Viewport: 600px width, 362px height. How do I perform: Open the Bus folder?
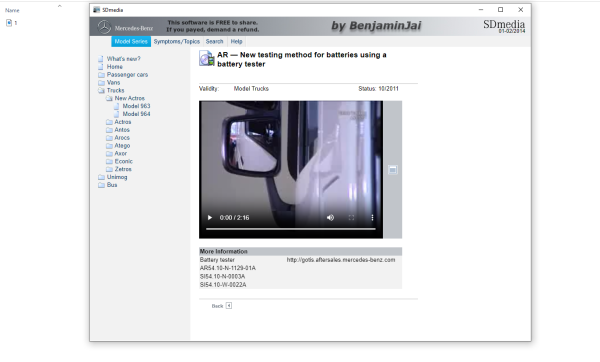pyautogui.click(x=112, y=185)
